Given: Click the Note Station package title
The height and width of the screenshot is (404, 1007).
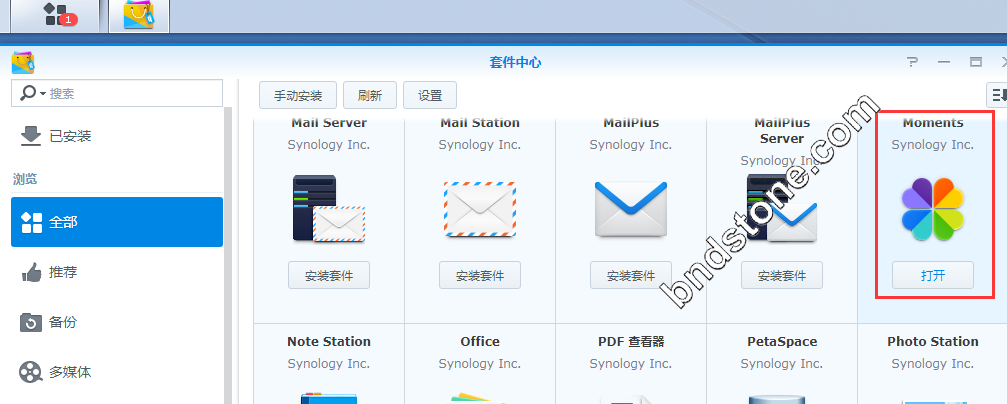Looking at the screenshot, I should (x=329, y=342).
